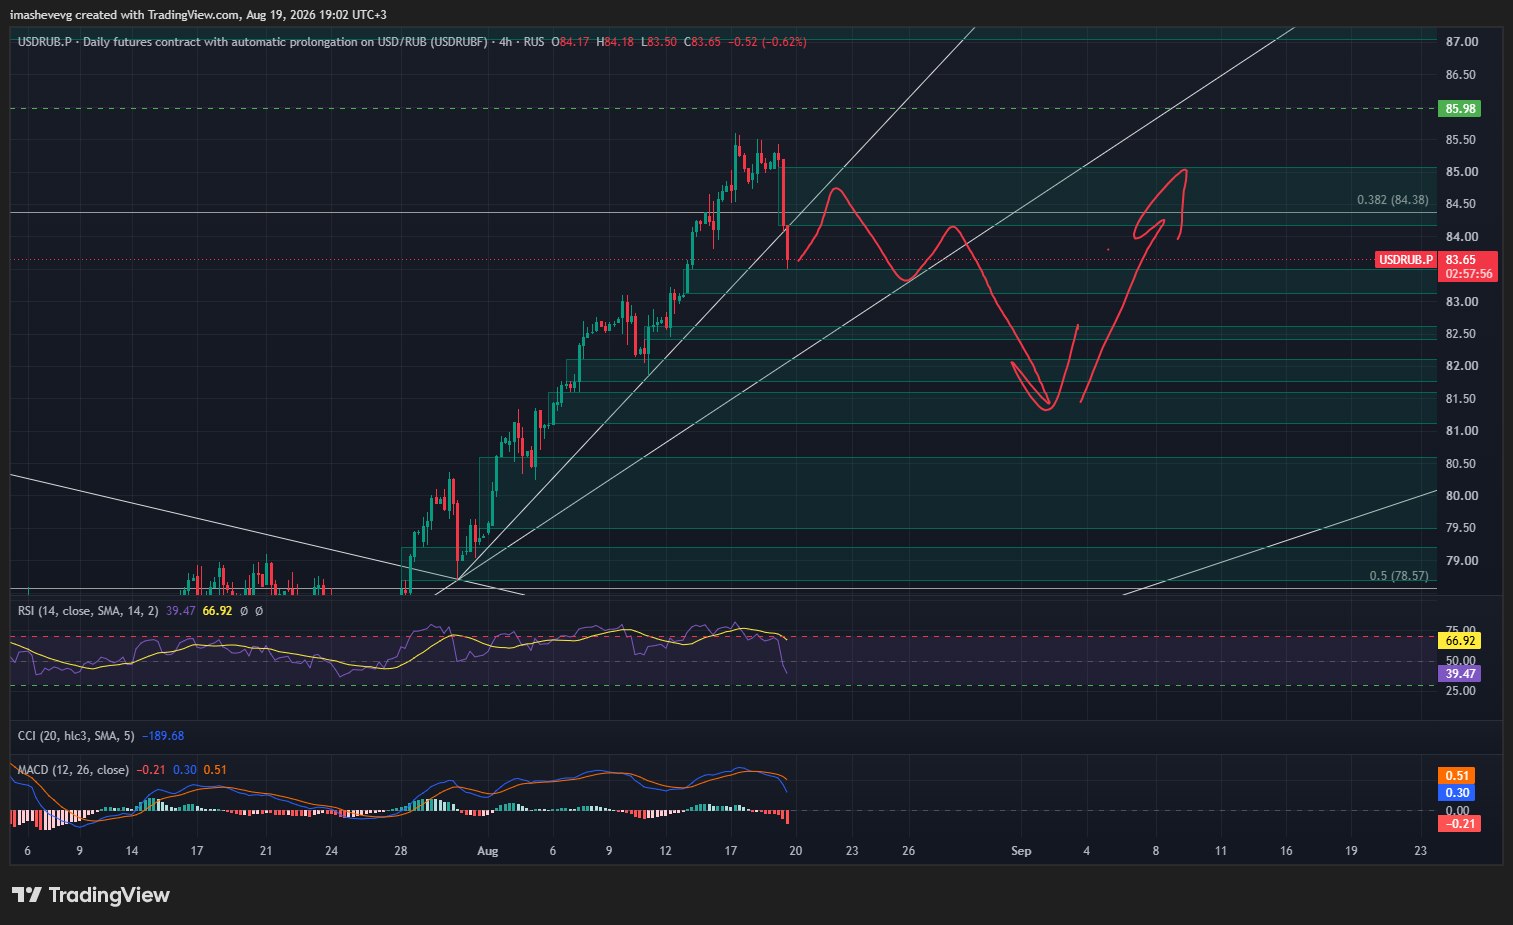Click the 85.50 price axis label
This screenshot has width=1513, height=925.
tap(1461, 140)
